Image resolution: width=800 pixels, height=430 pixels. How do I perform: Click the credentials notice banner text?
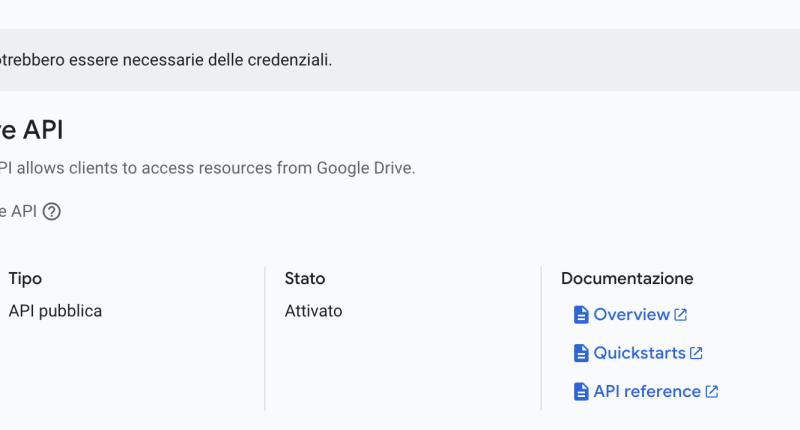(165, 60)
